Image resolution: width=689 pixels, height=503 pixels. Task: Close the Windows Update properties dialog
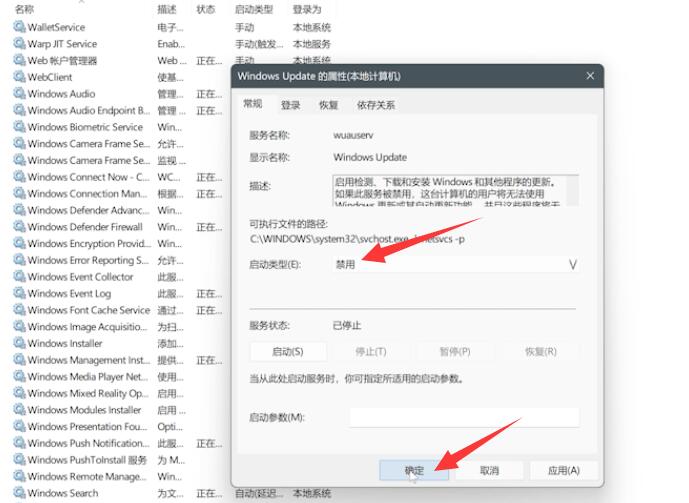click(x=590, y=76)
